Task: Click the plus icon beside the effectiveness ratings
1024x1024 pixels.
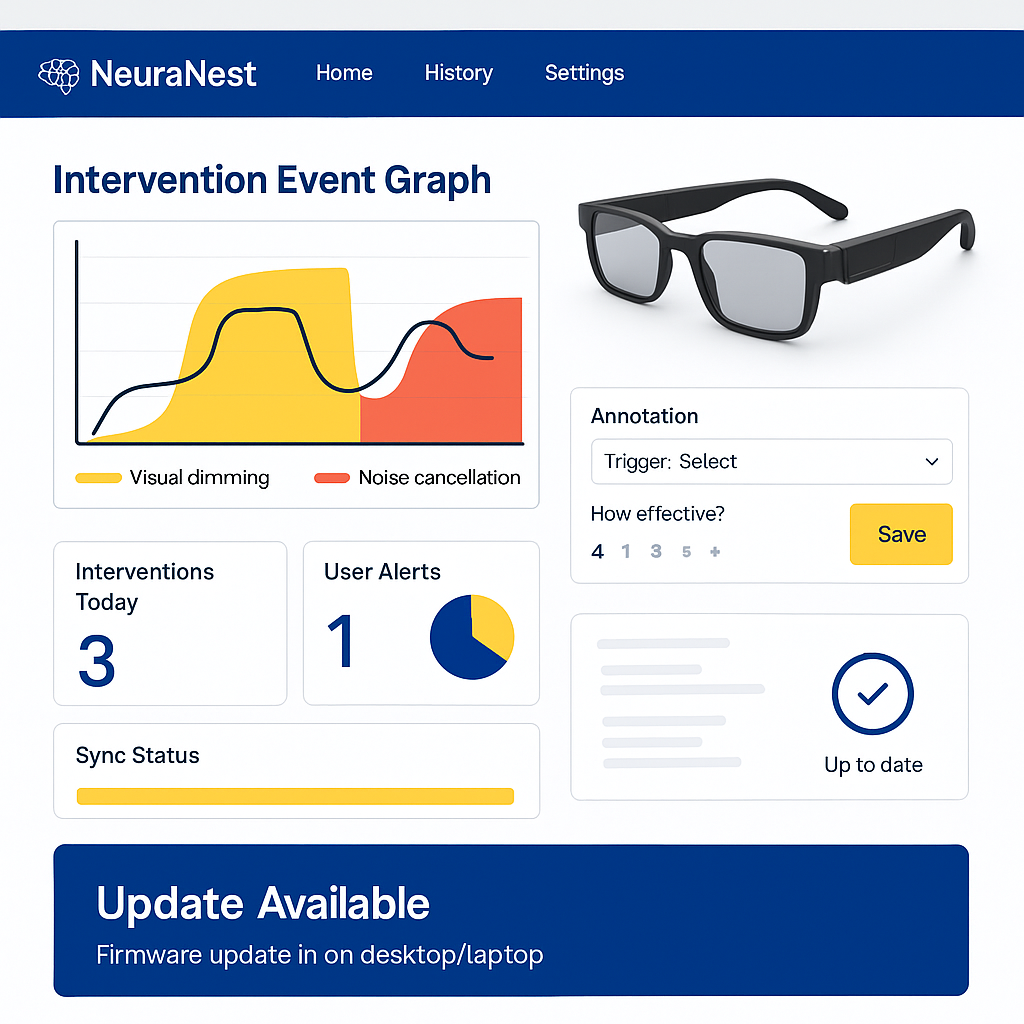Action: pyautogui.click(x=715, y=551)
